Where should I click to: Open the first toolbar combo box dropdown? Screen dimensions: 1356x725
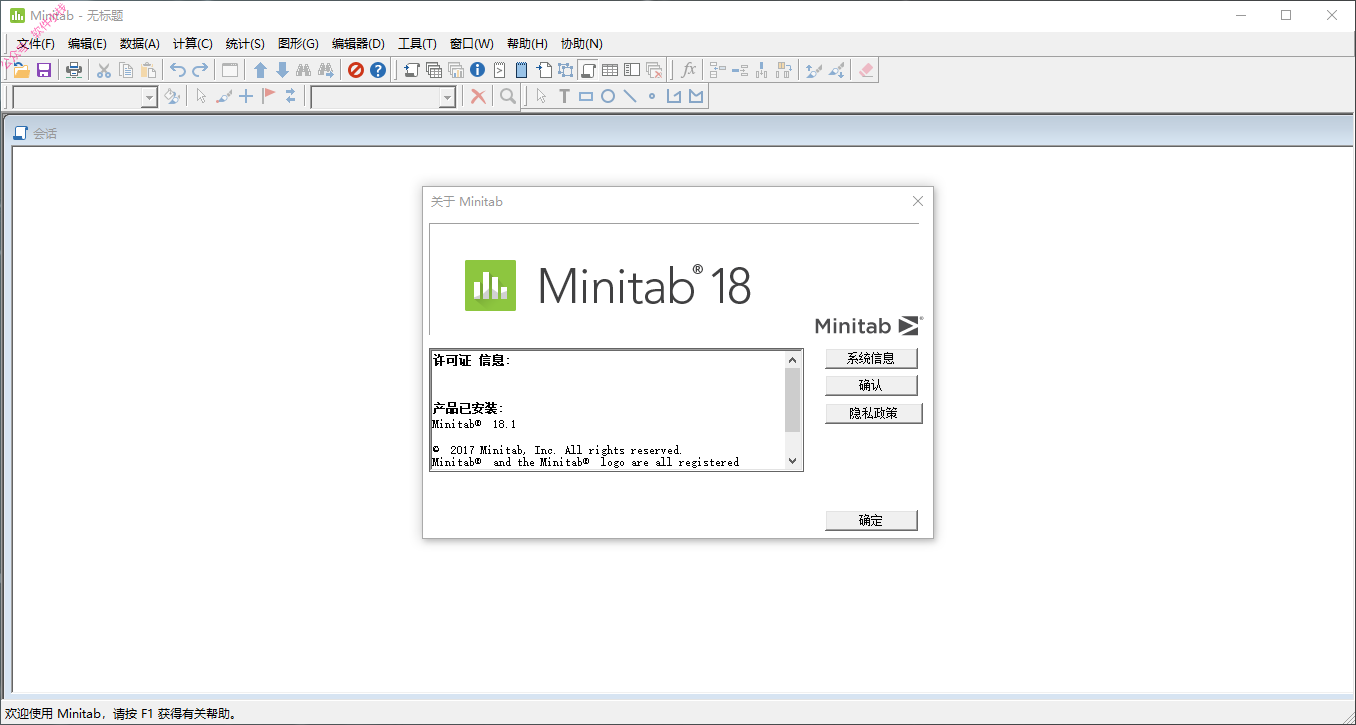[149, 97]
